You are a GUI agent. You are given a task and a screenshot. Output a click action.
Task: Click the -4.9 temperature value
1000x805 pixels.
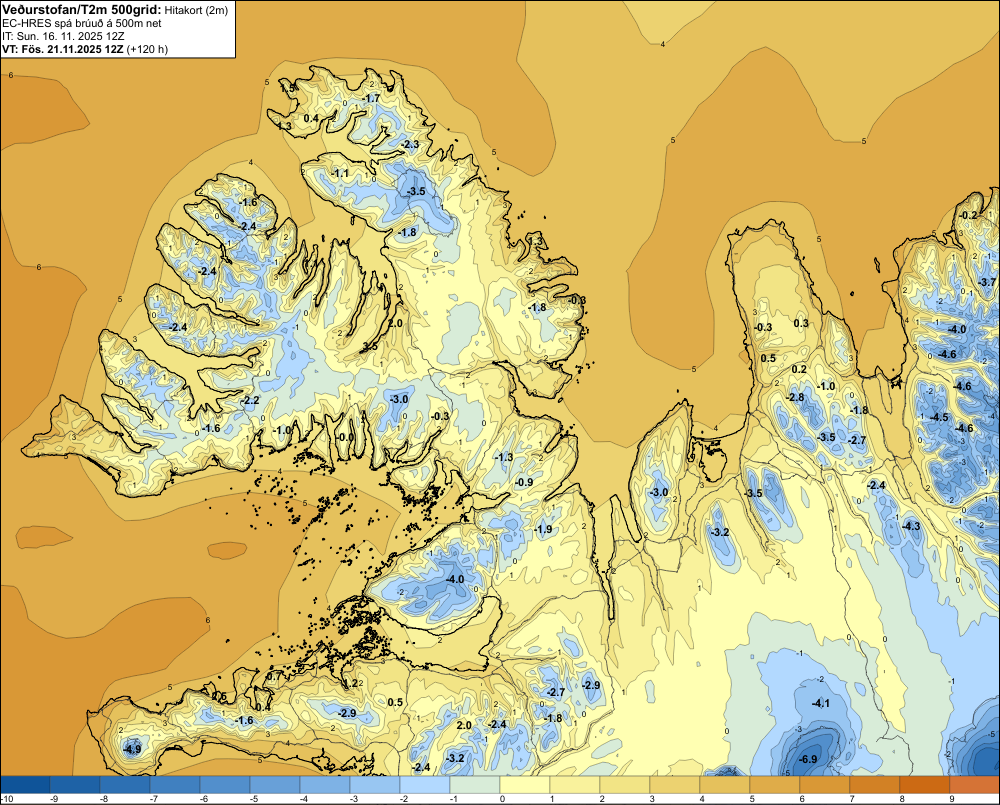click(x=132, y=750)
